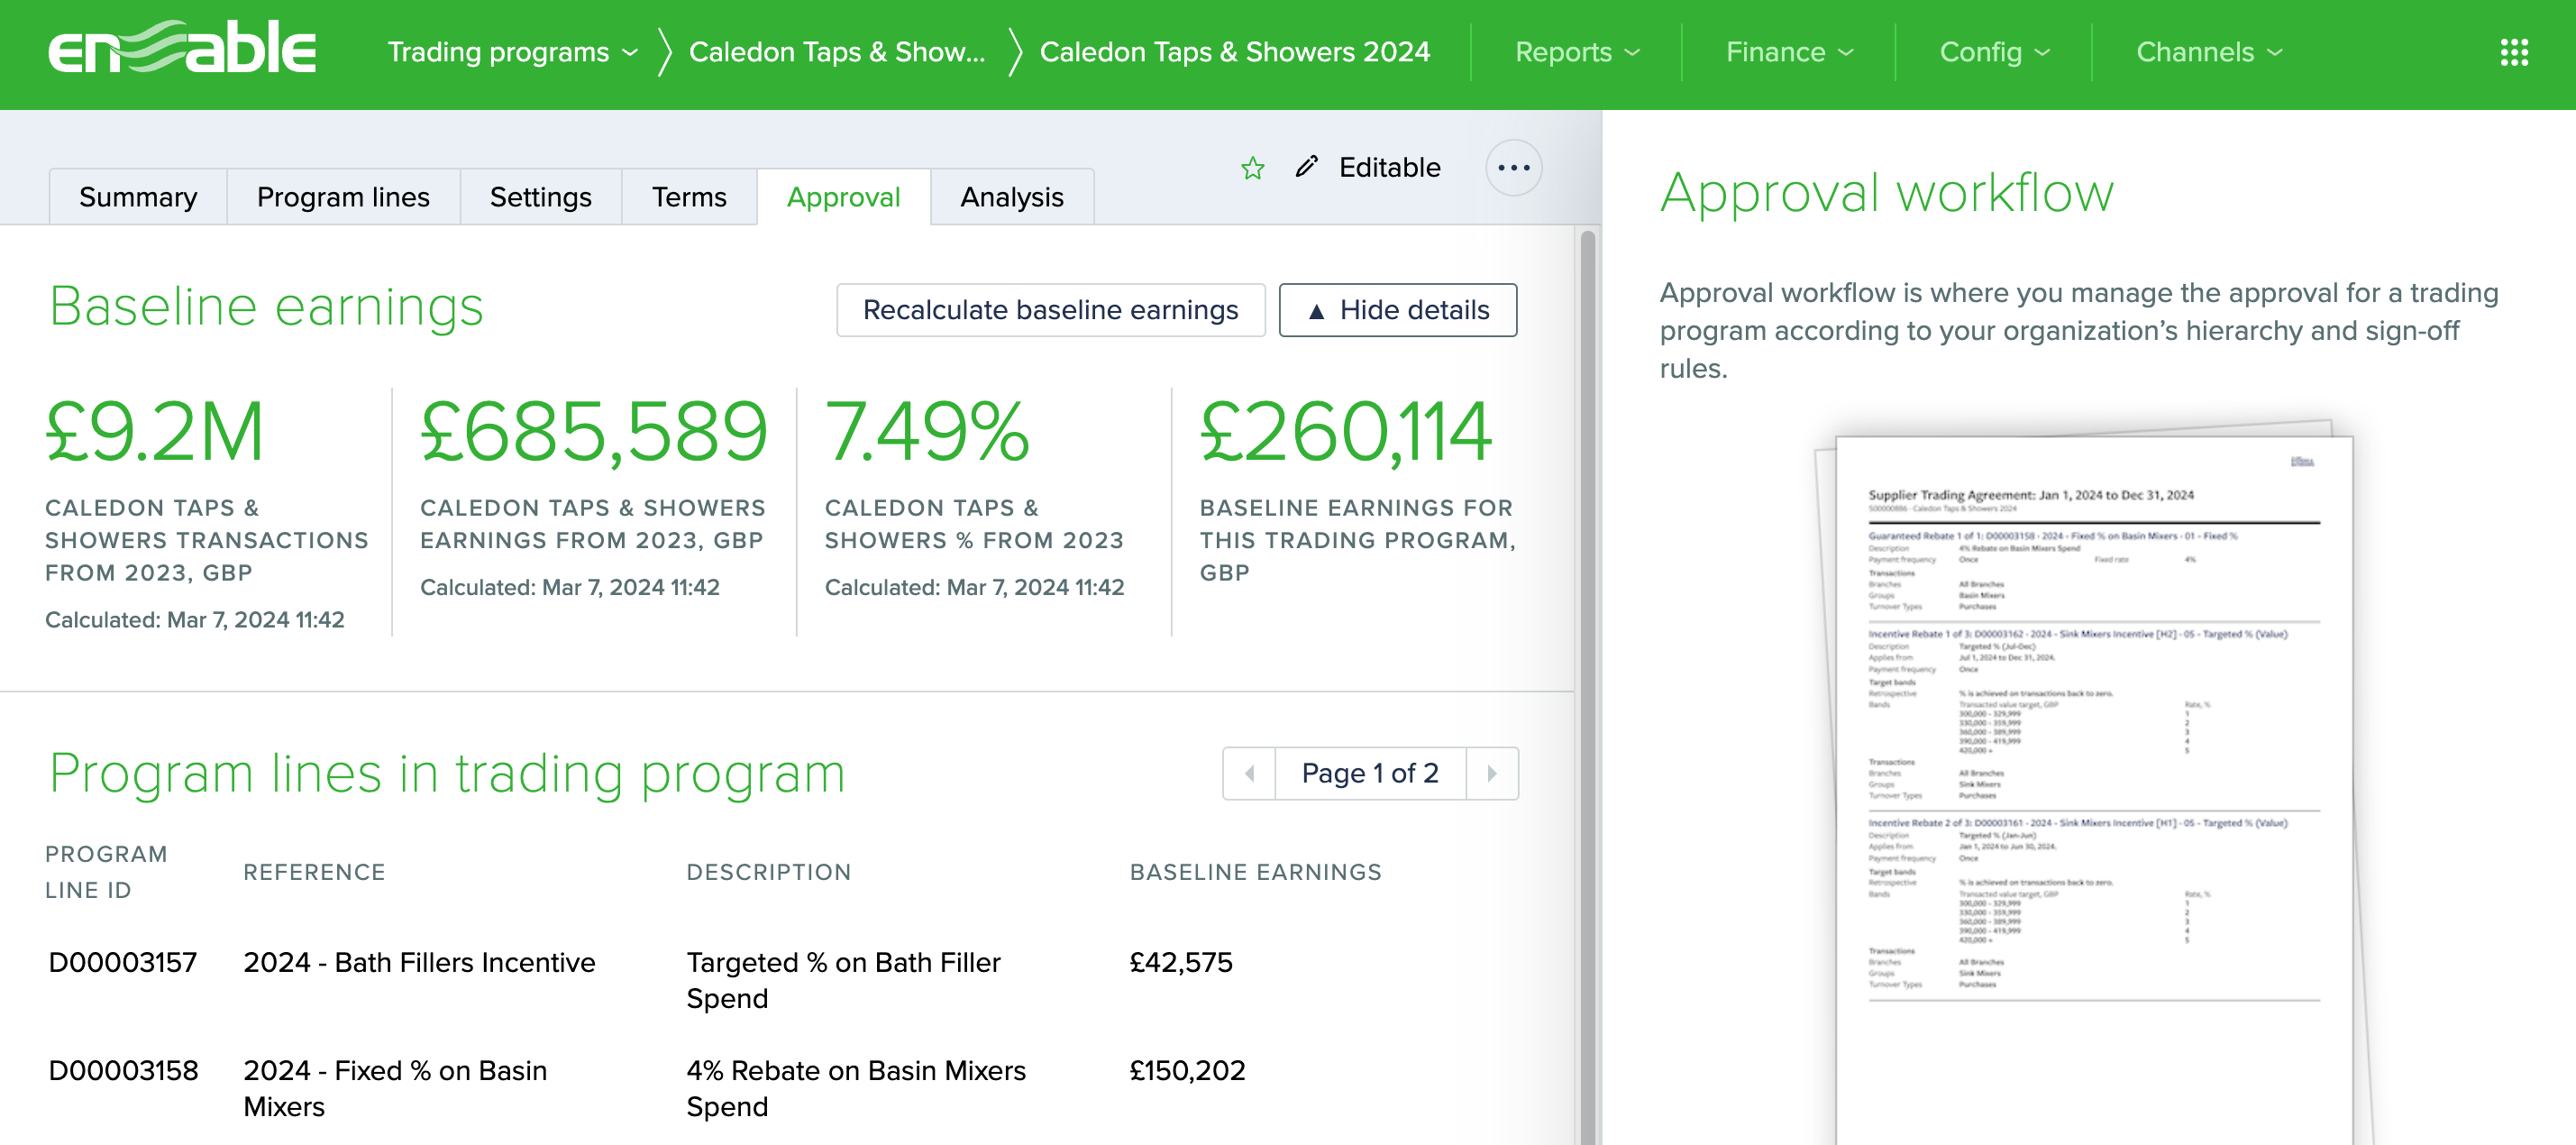The image size is (2576, 1145).
Task: Click the Page 1 of 2 indicator
Action: tap(1369, 773)
